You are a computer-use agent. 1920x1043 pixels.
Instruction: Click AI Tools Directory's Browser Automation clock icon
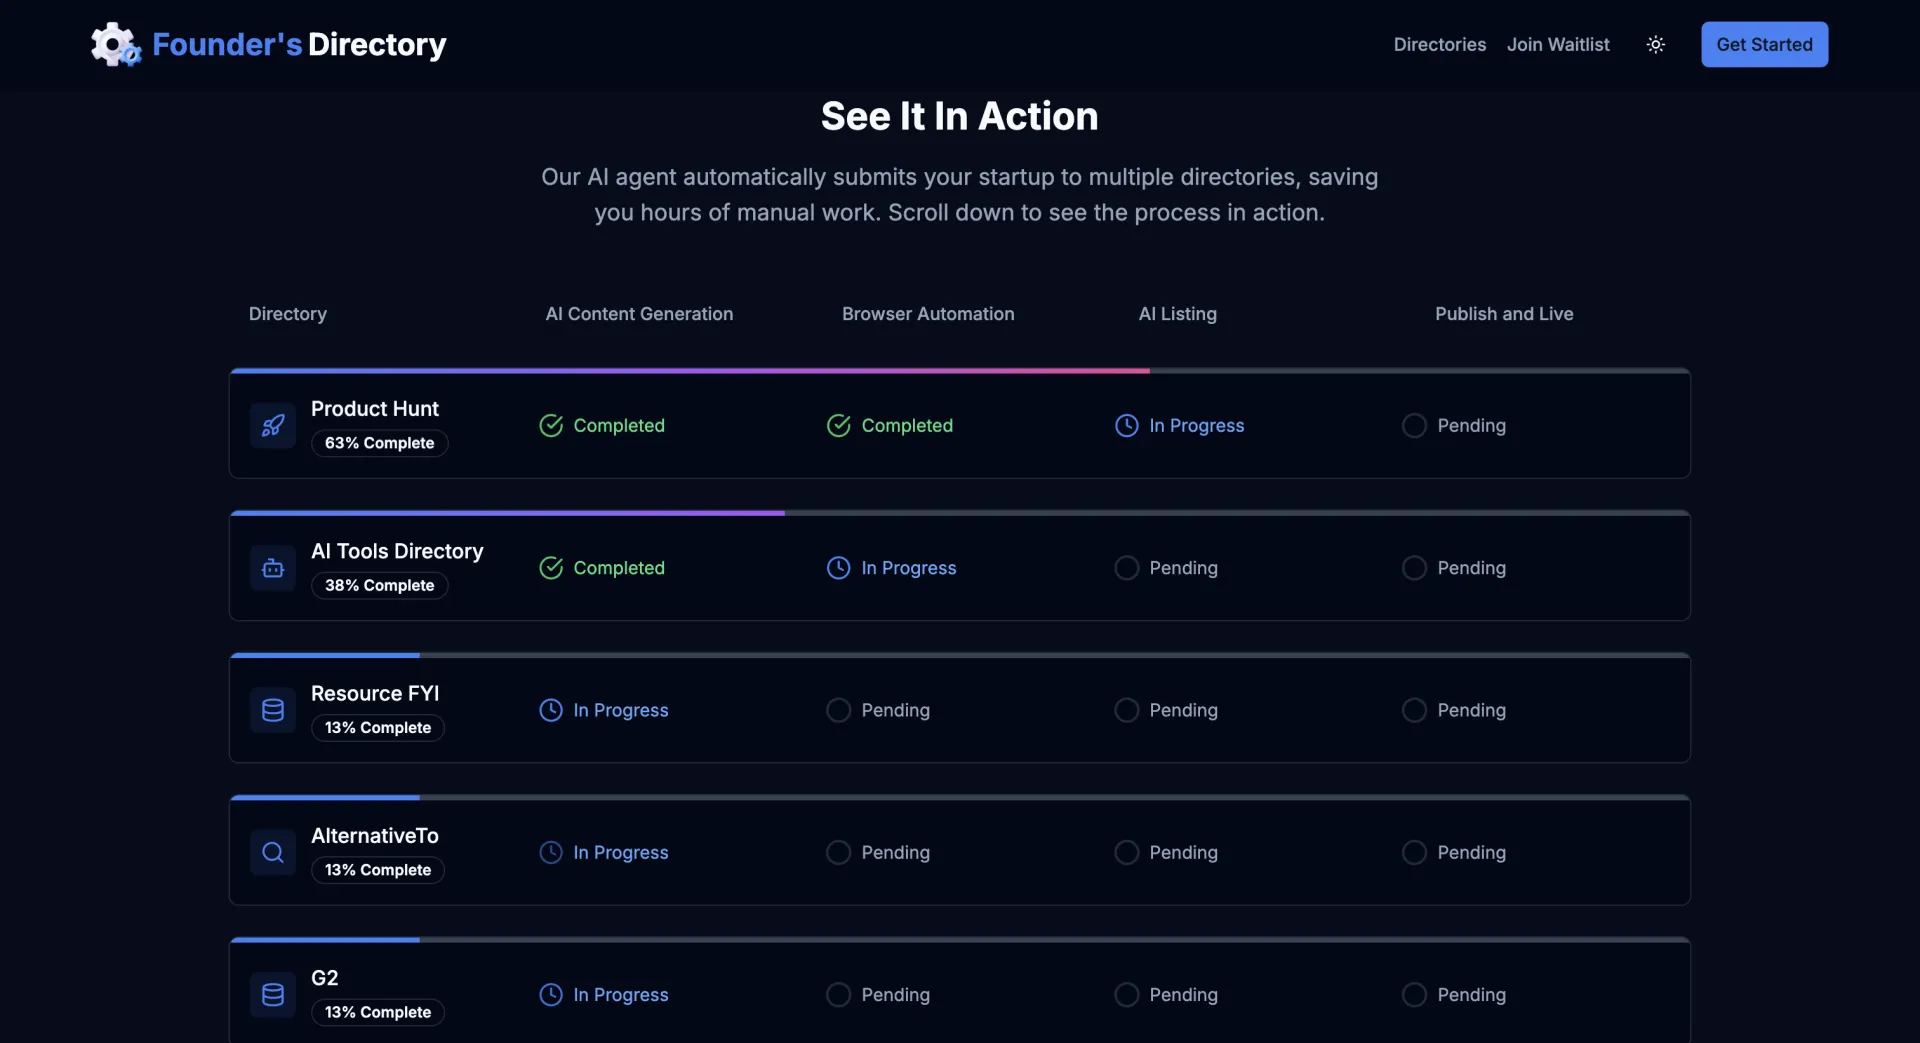pos(838,568)
